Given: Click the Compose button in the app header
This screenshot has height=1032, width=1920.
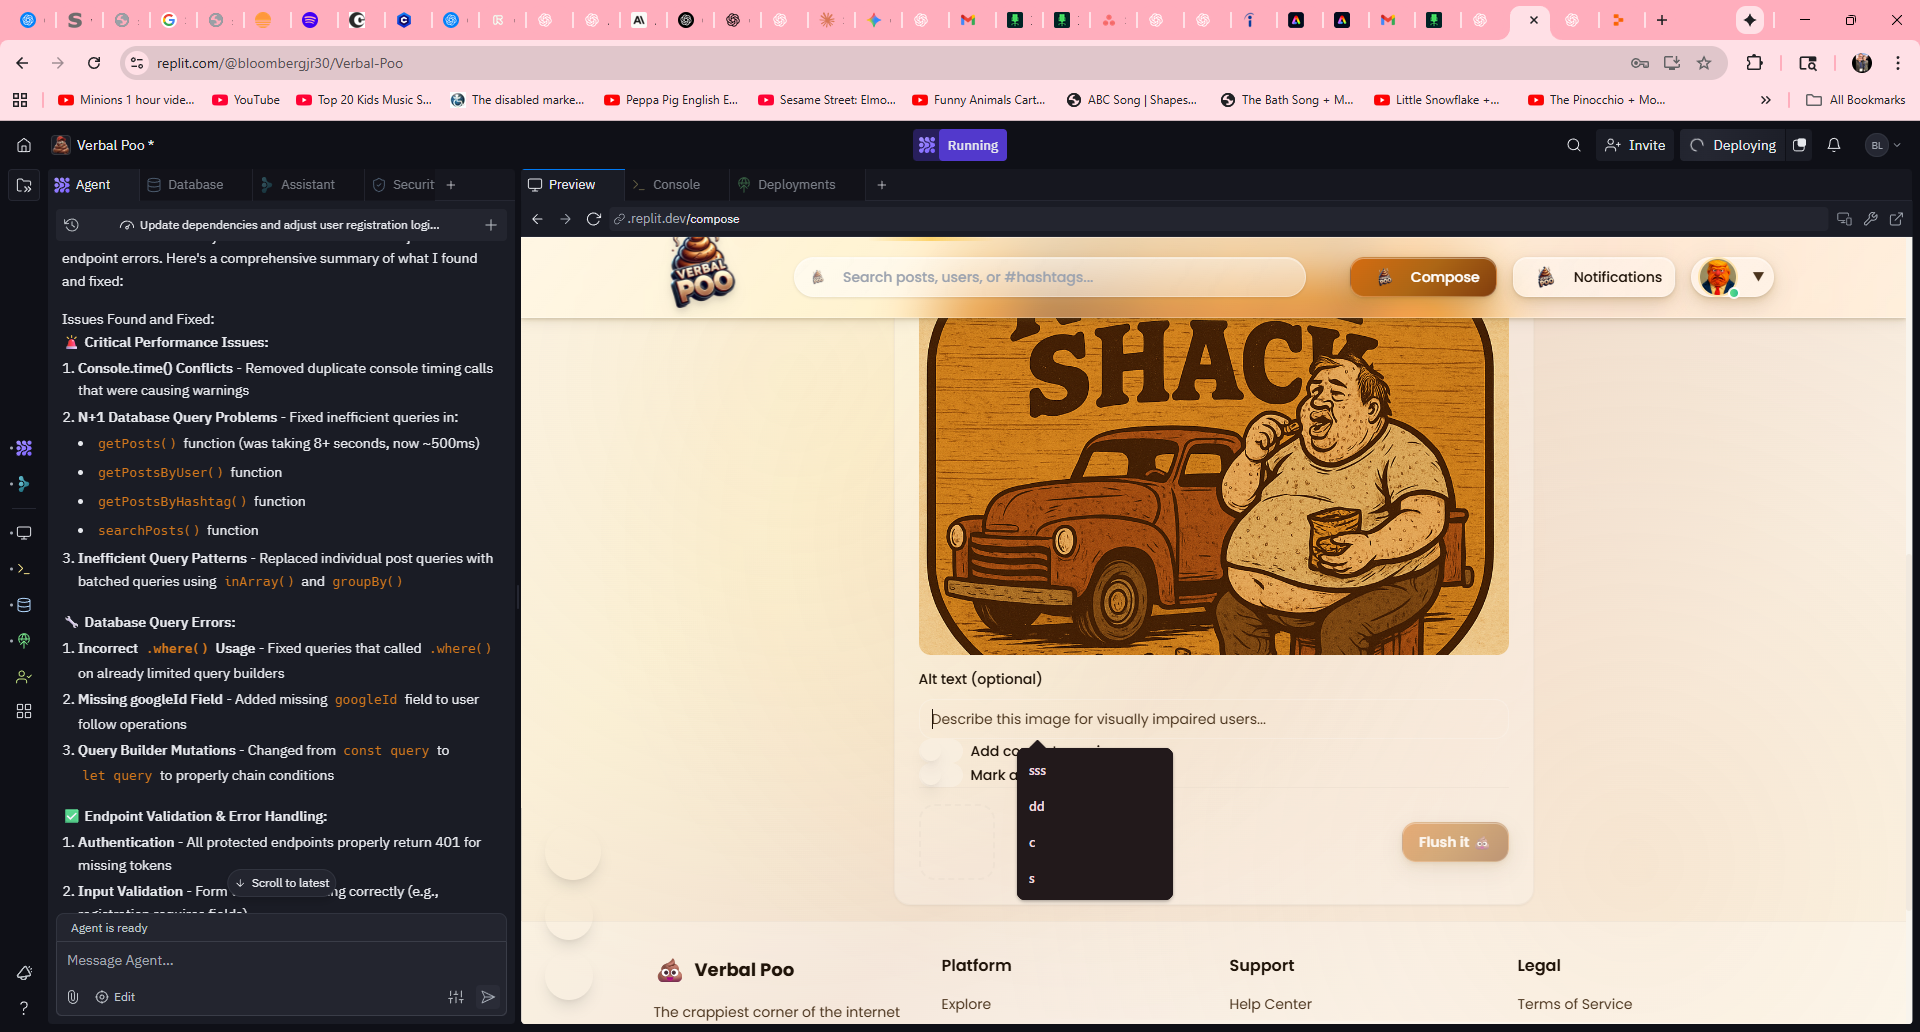Looking at the screenshot, I should coord(1422,277).
